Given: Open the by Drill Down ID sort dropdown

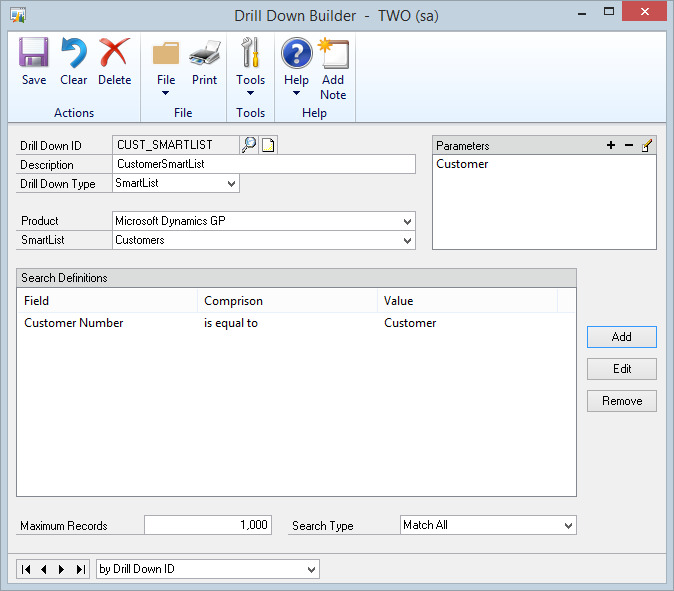Looking at the screenshot, I should pyautogui.click(x=312, y=570).
